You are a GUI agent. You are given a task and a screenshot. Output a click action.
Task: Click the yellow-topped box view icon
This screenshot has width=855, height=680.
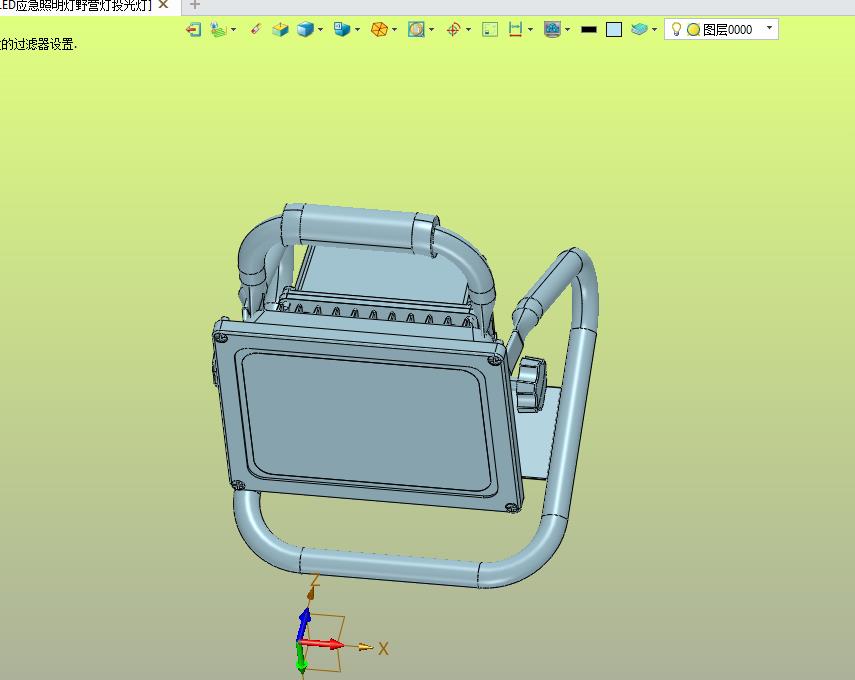click(280, 29)
